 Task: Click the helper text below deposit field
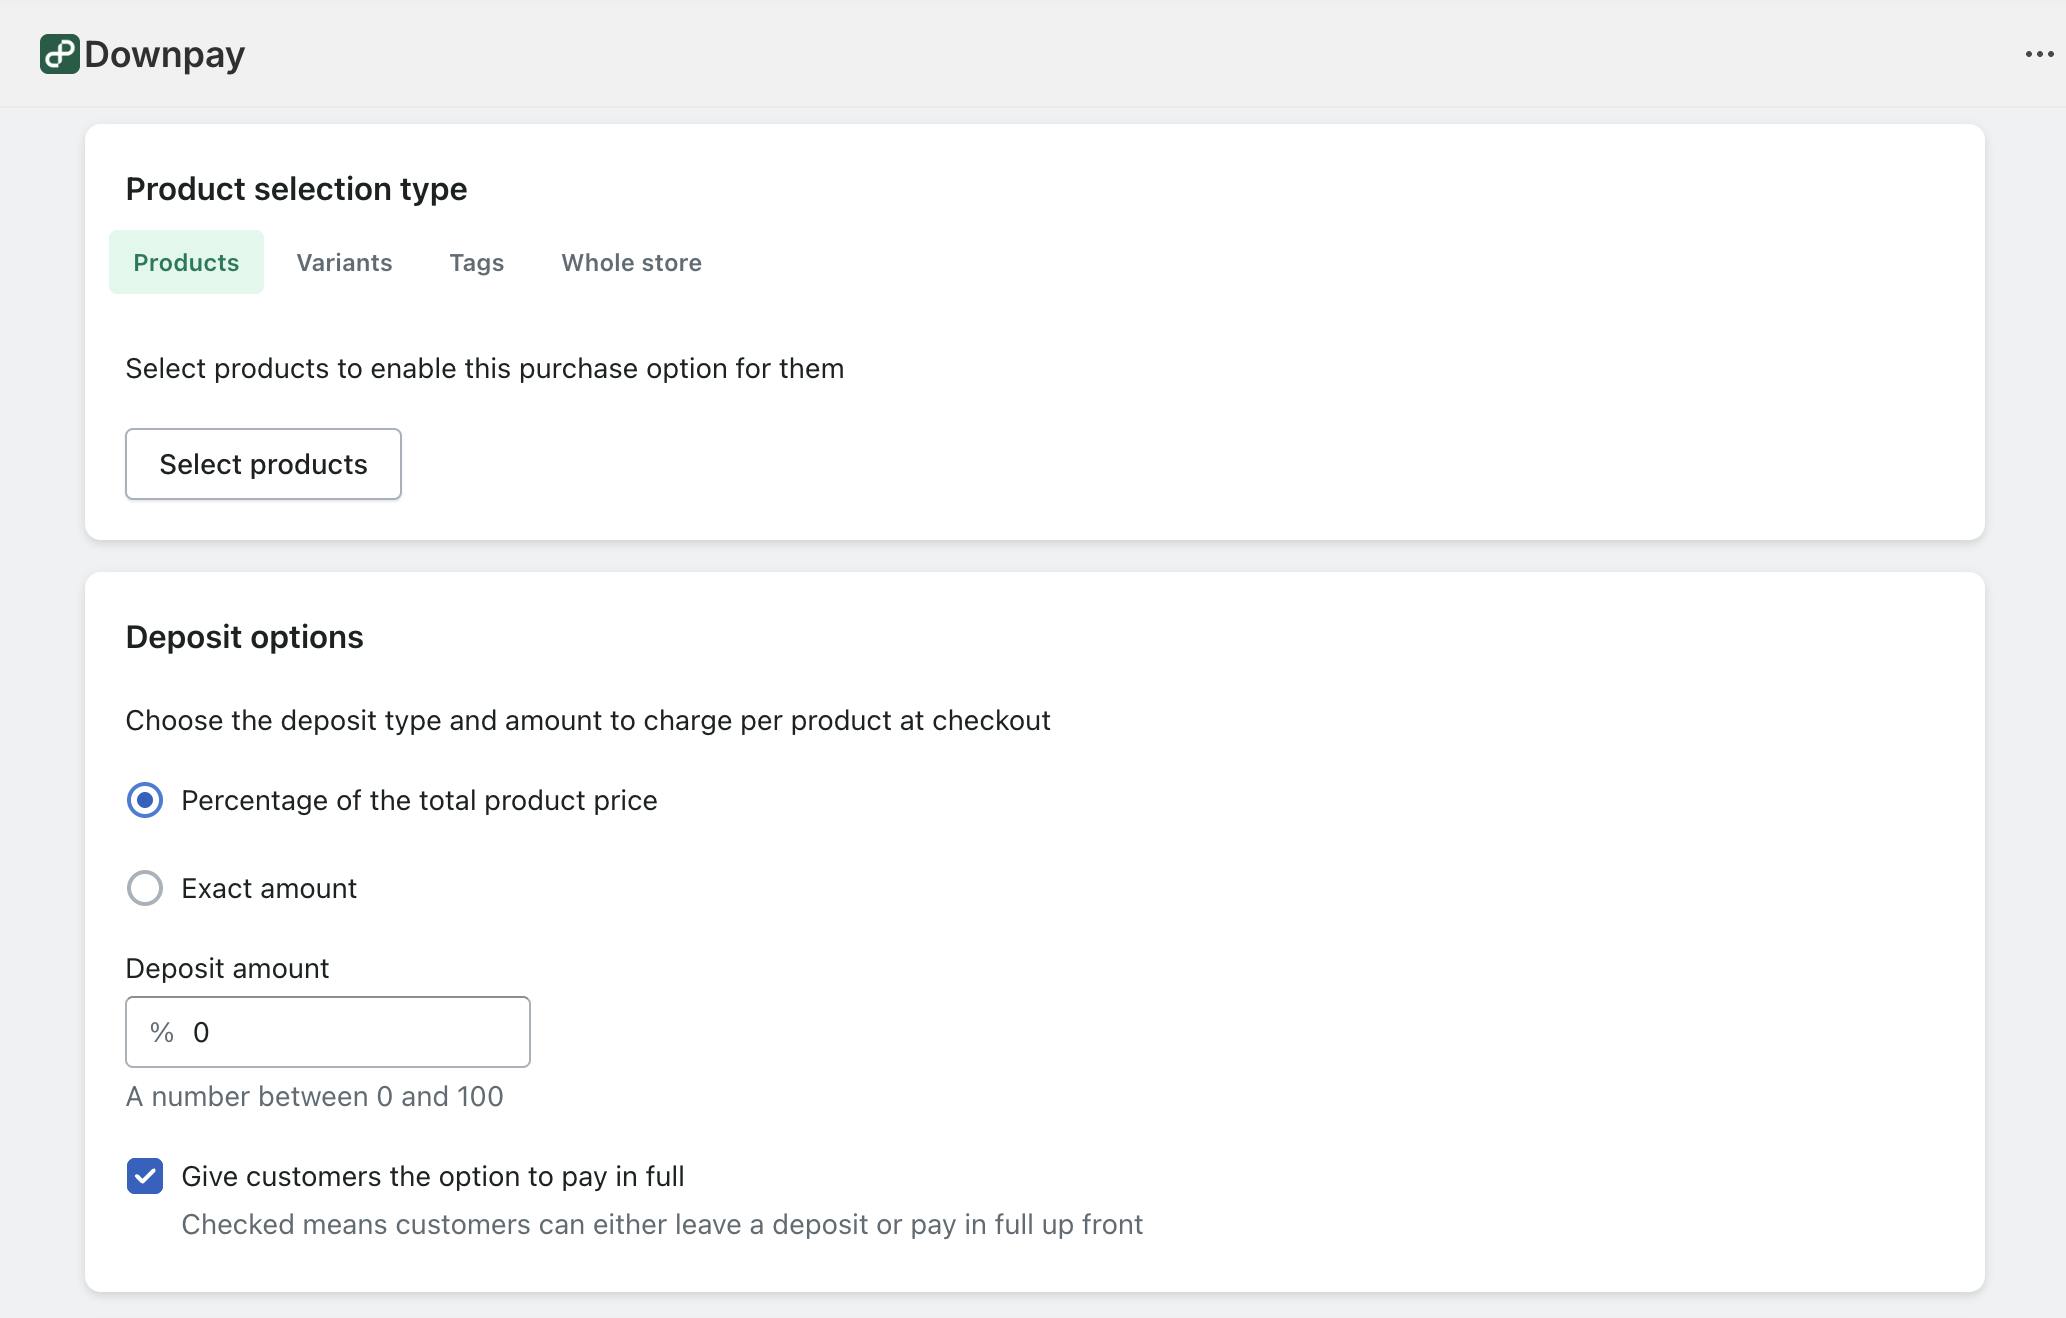(314, 1096)
